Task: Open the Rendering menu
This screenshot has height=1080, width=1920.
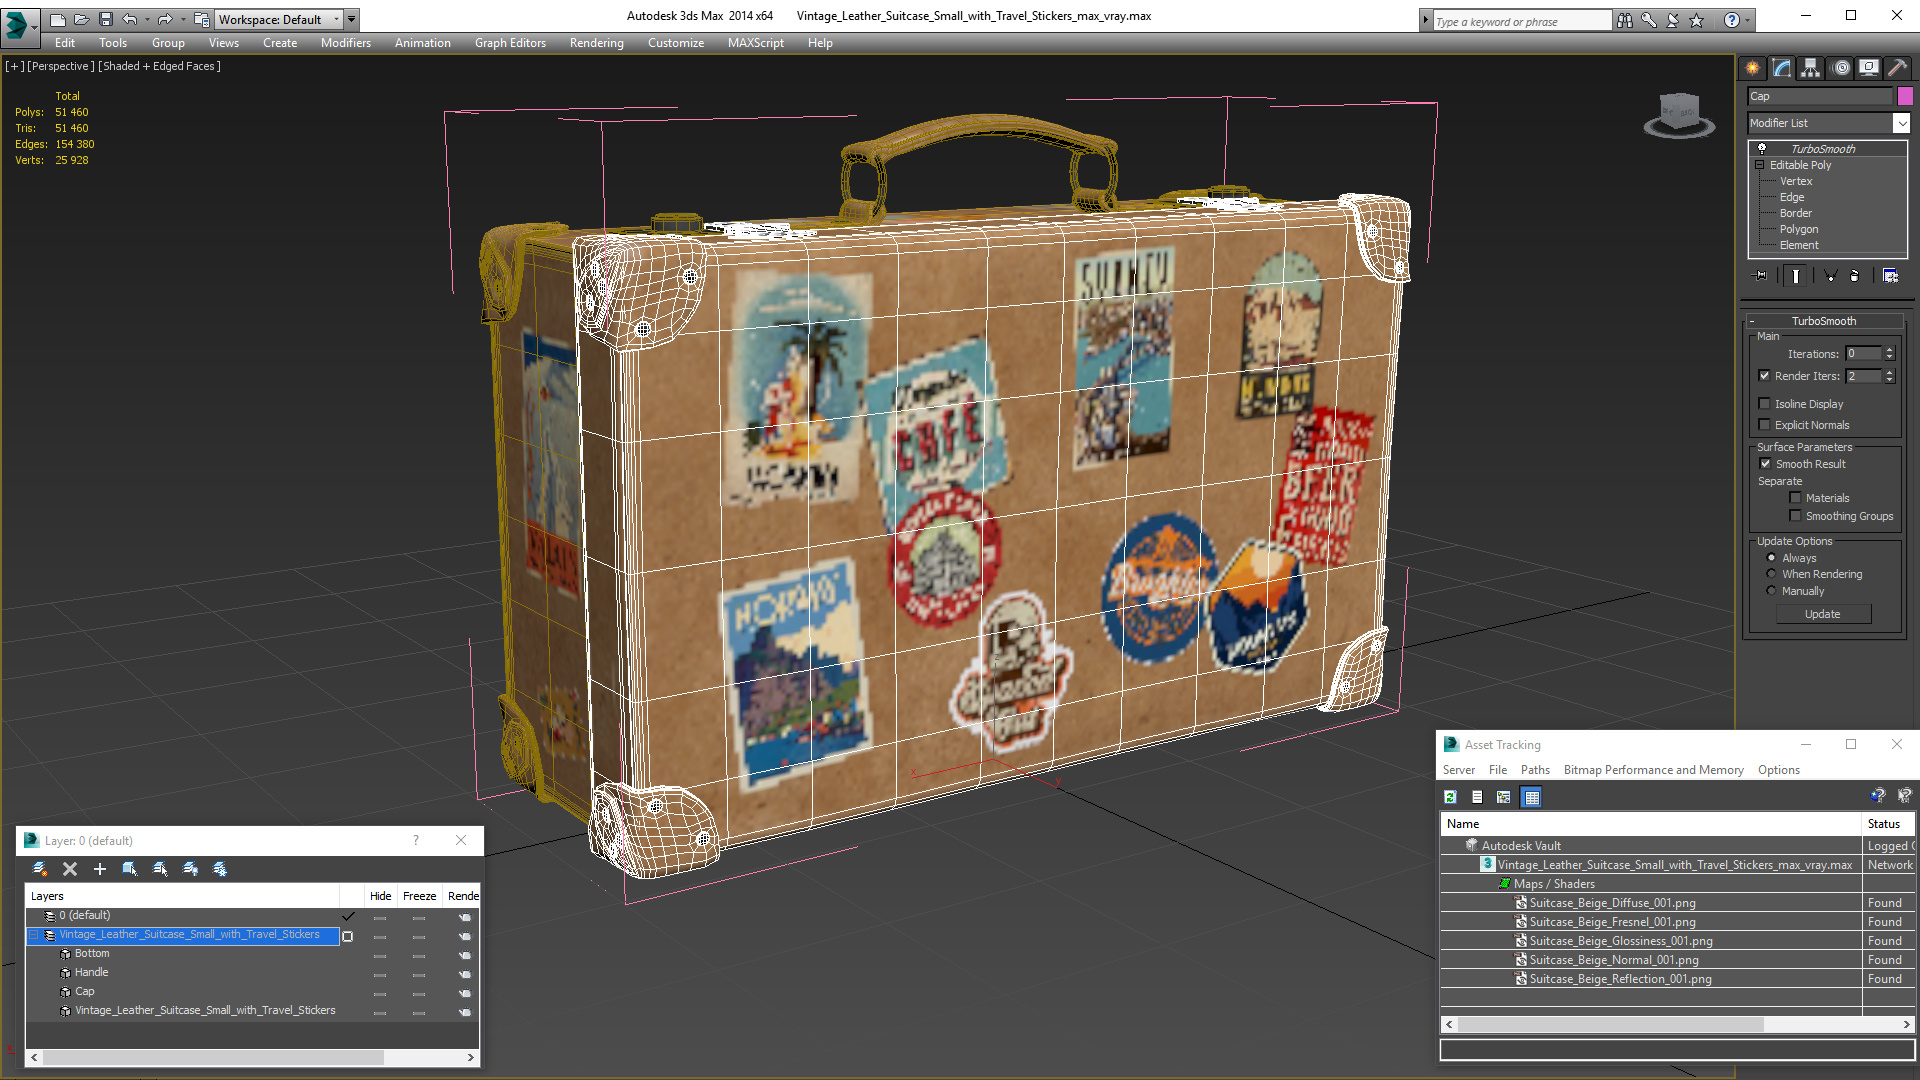Action: pos(597,43)
